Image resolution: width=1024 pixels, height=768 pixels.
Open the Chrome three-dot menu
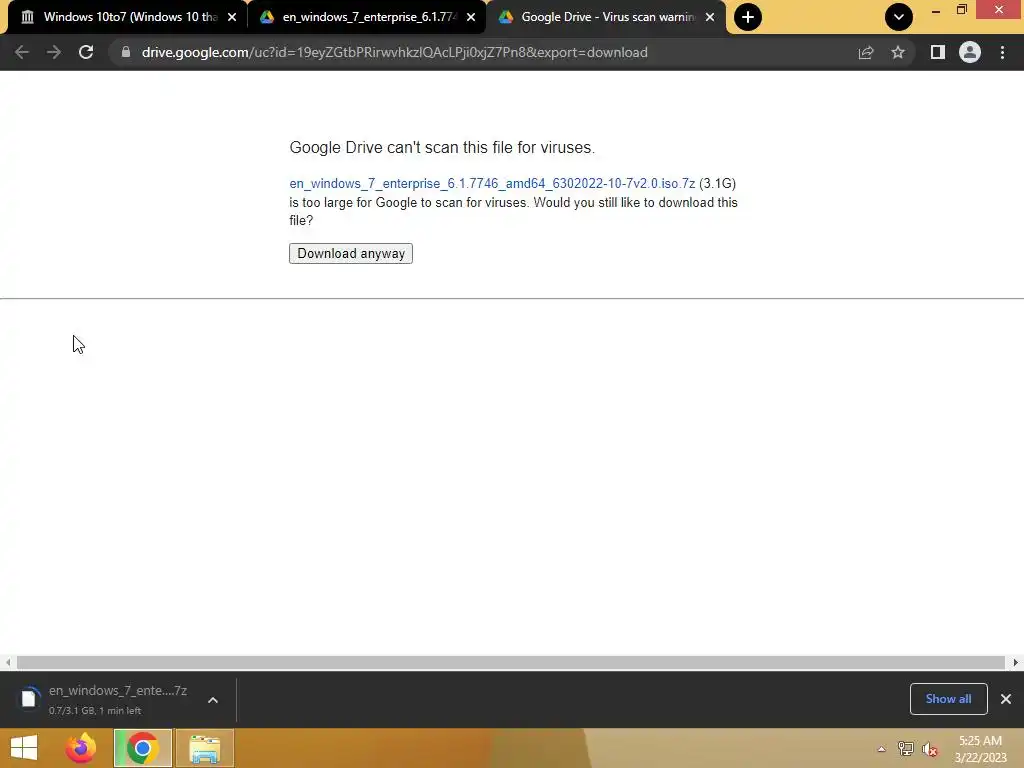click(1002, 52)
